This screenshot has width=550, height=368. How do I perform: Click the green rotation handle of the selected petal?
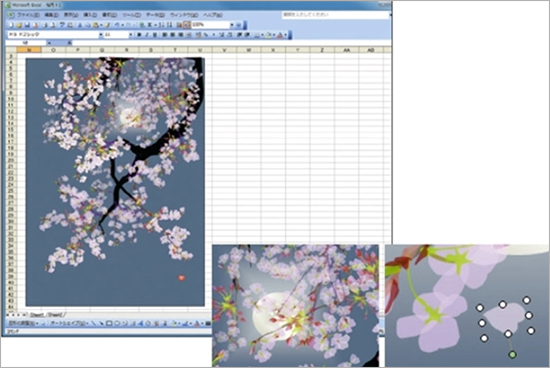(x=512, y=354)
